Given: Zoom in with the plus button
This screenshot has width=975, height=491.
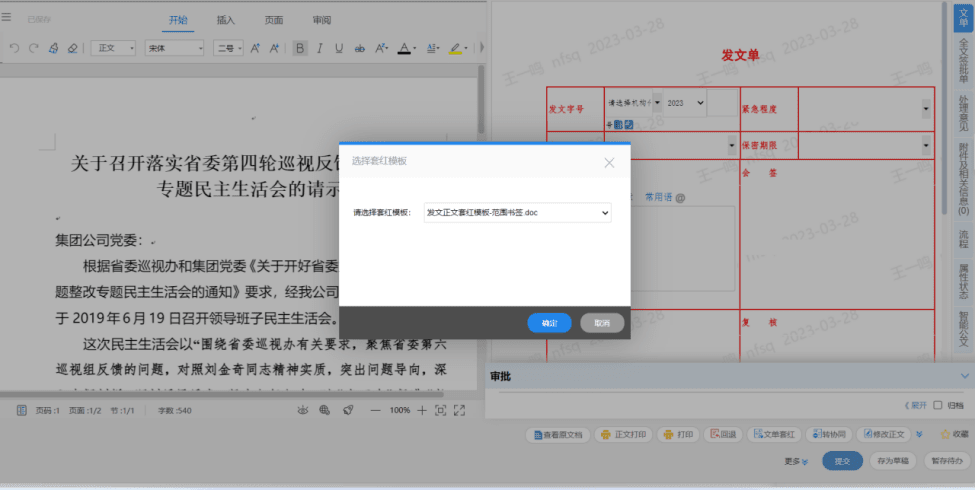Looking at the screenshot, I should tap(422, 410).
